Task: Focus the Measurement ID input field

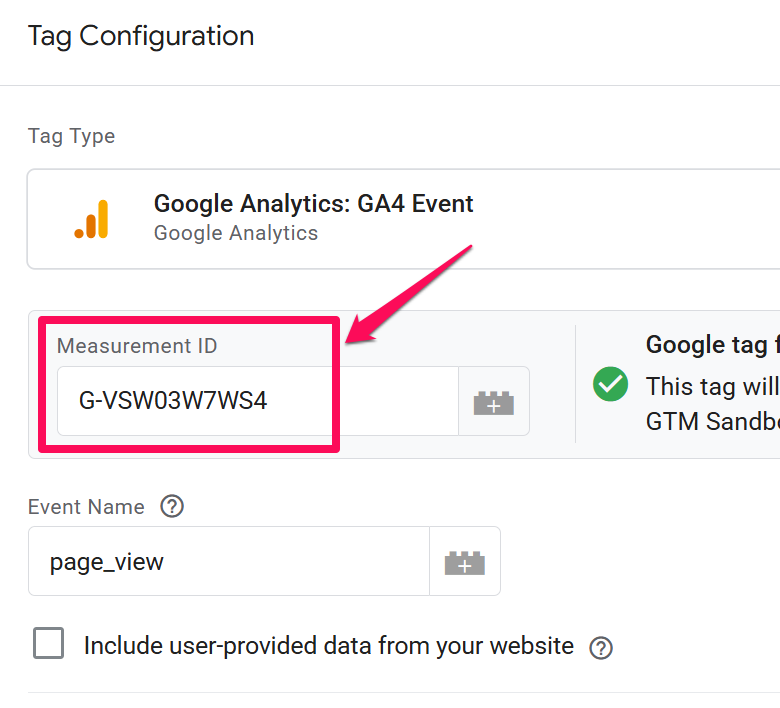Action: (258, 401)
